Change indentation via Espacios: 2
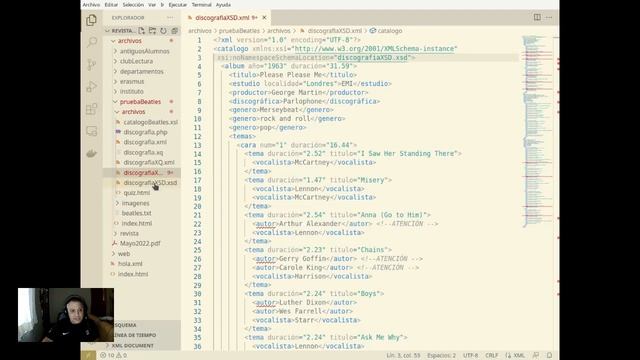This screenshot has width=640, height=360. pos(441,356)
